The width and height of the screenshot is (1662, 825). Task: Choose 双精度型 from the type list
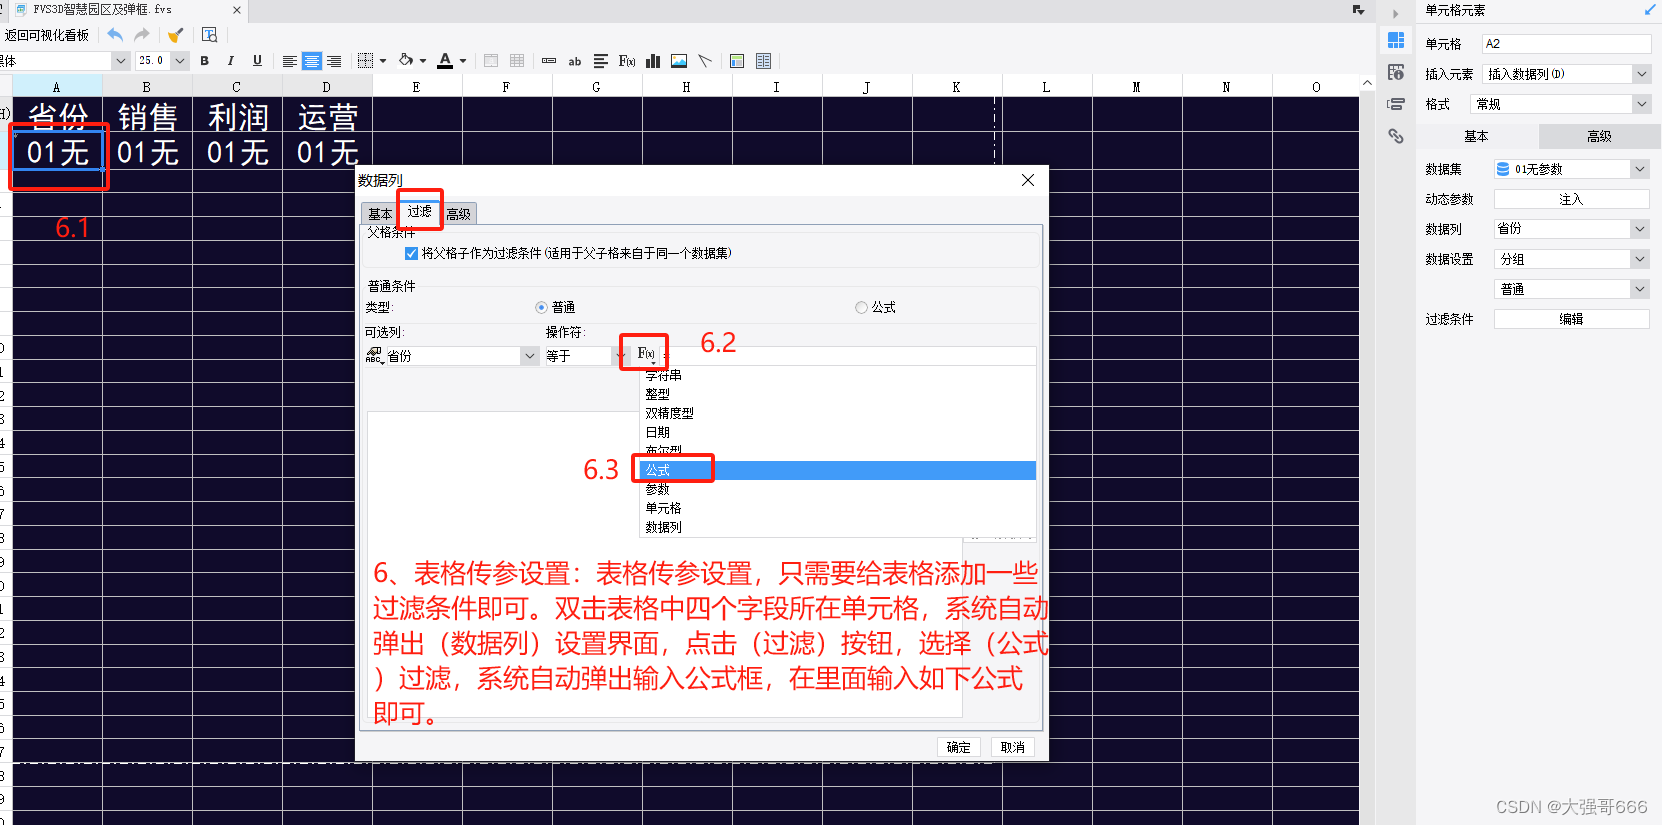pyautogui.click(x=838, y=413)
